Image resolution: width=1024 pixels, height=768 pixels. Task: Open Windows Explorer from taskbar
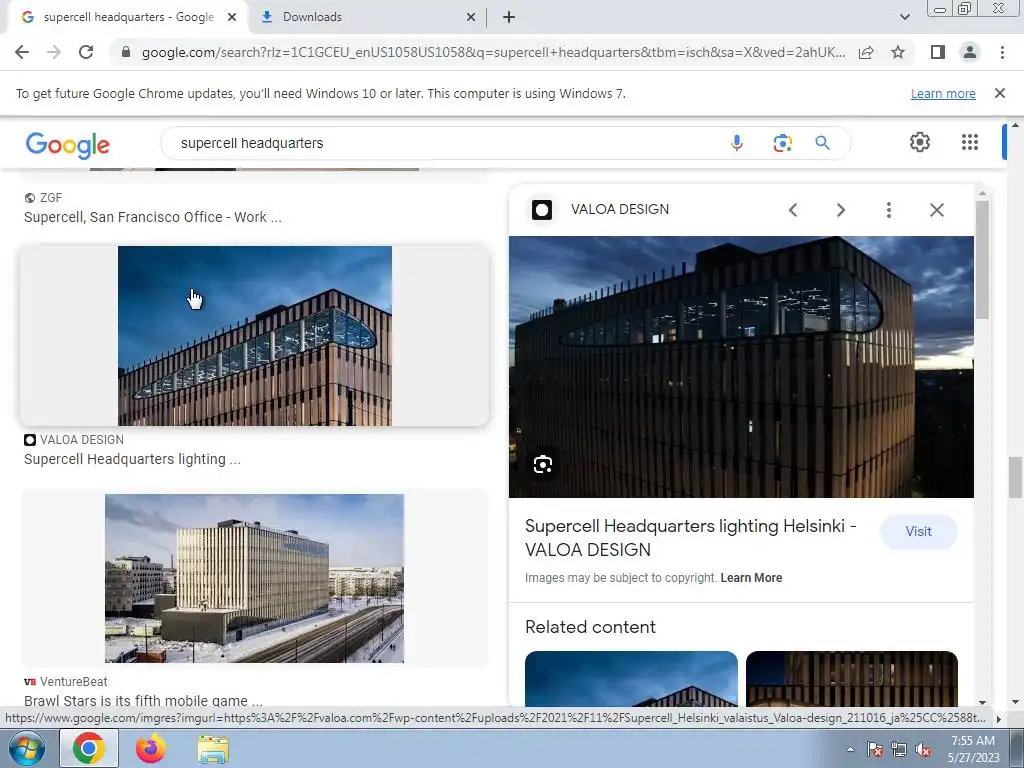pyautogui.click(x=213, y=749)
